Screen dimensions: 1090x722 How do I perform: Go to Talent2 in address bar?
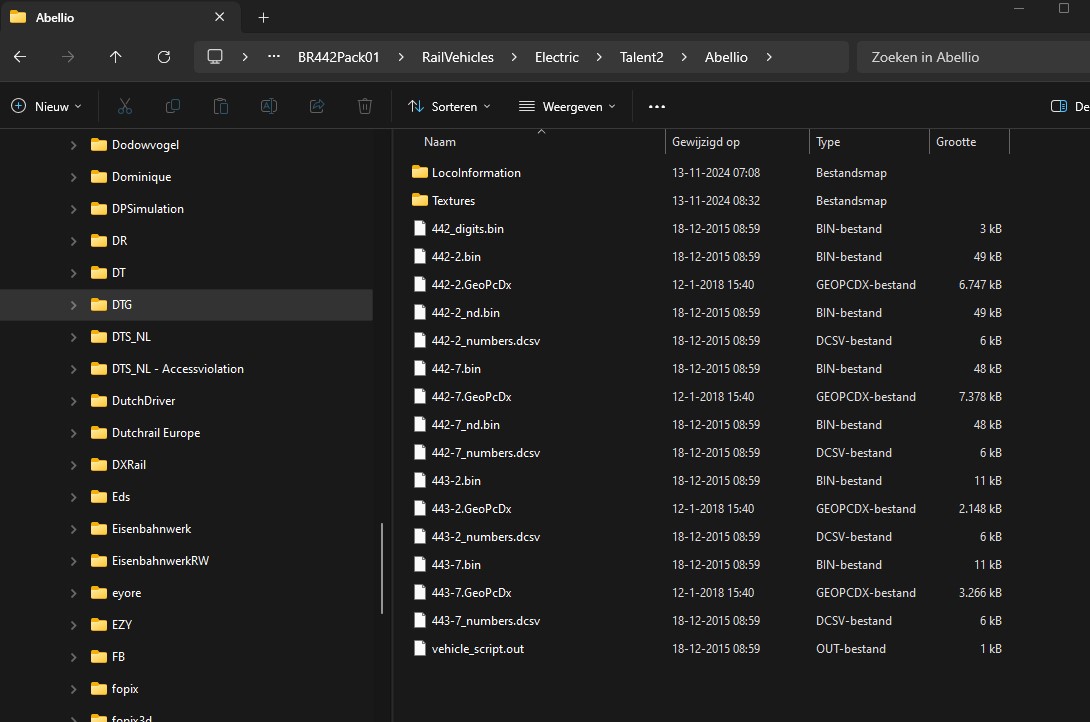pyautogui.click(x=642, y=57)
